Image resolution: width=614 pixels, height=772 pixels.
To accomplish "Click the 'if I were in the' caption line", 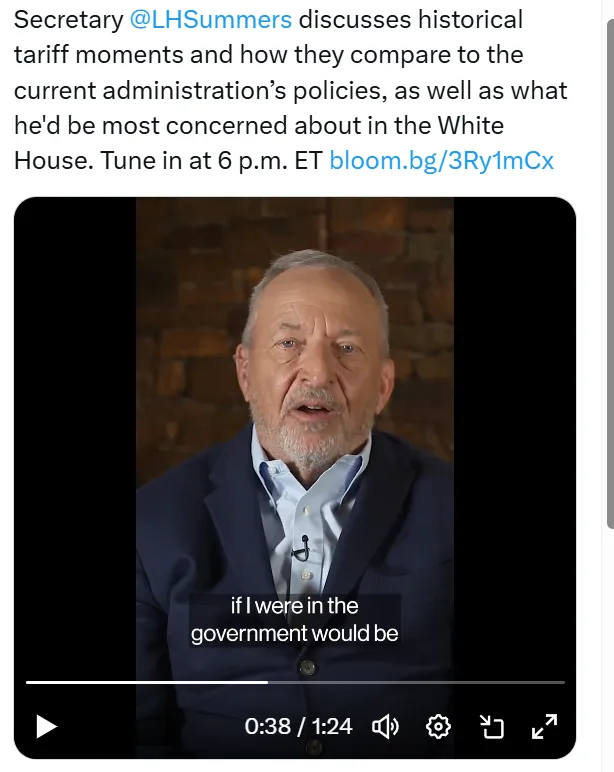I will (294, 606).
